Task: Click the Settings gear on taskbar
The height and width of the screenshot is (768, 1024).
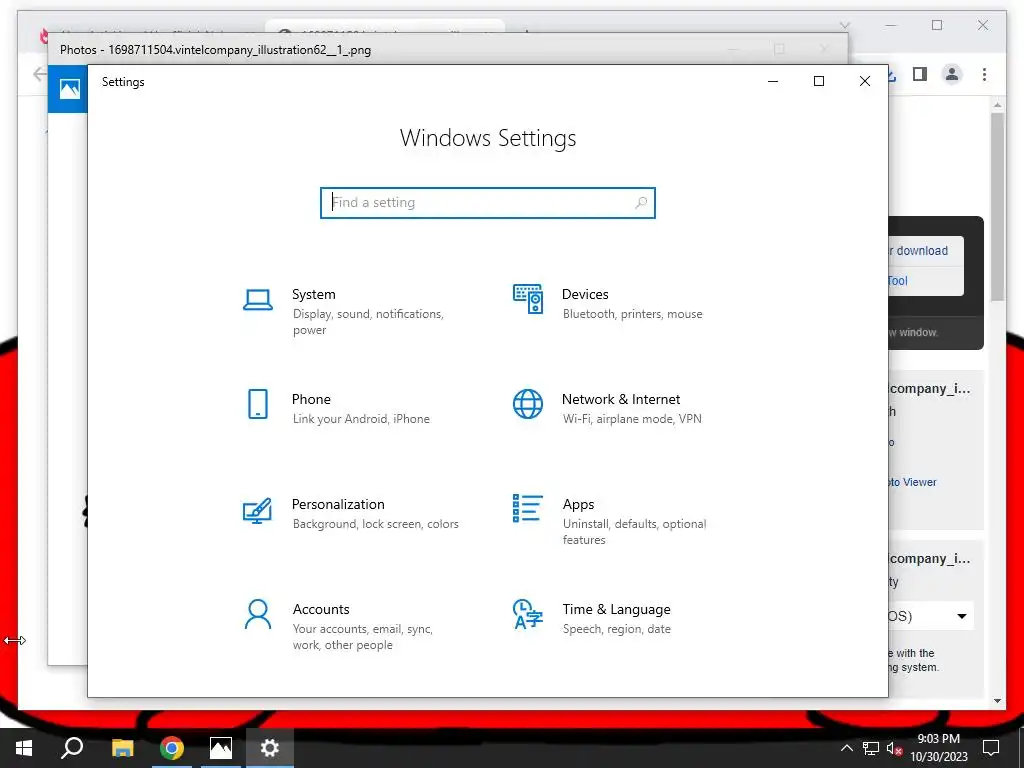Action: (x=270, y=748)
